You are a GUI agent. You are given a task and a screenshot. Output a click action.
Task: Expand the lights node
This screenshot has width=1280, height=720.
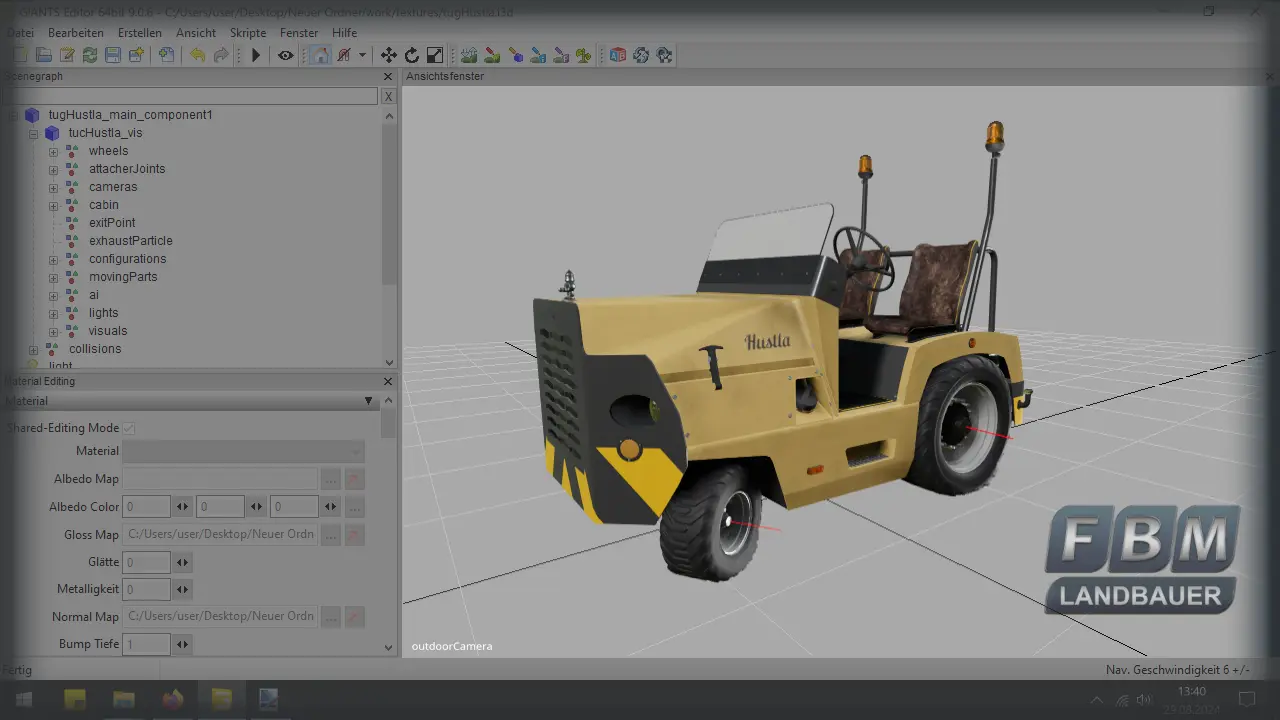(x=53, y=313)
